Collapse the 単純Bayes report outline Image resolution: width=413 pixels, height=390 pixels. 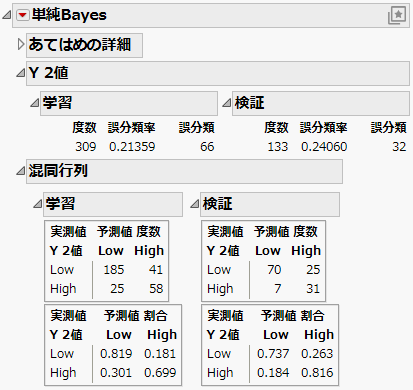pos(7,15)
